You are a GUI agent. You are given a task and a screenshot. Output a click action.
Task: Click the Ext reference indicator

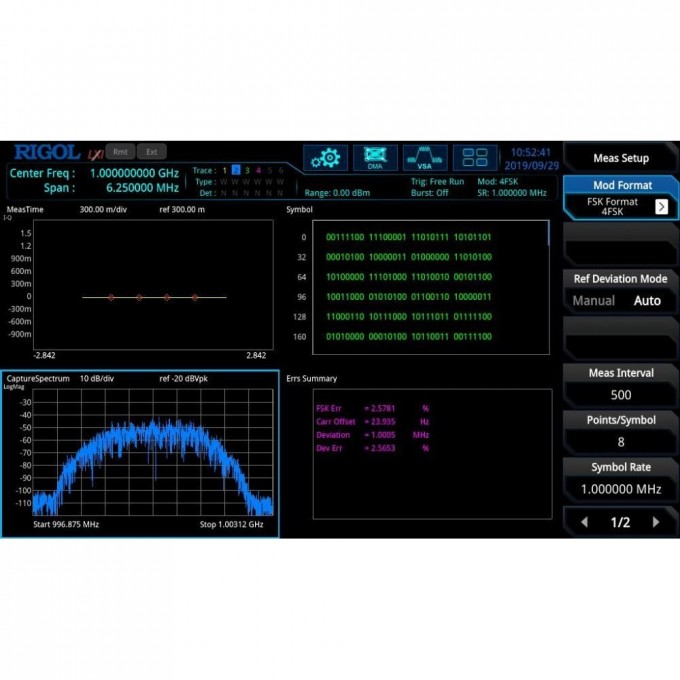point(151,152)
